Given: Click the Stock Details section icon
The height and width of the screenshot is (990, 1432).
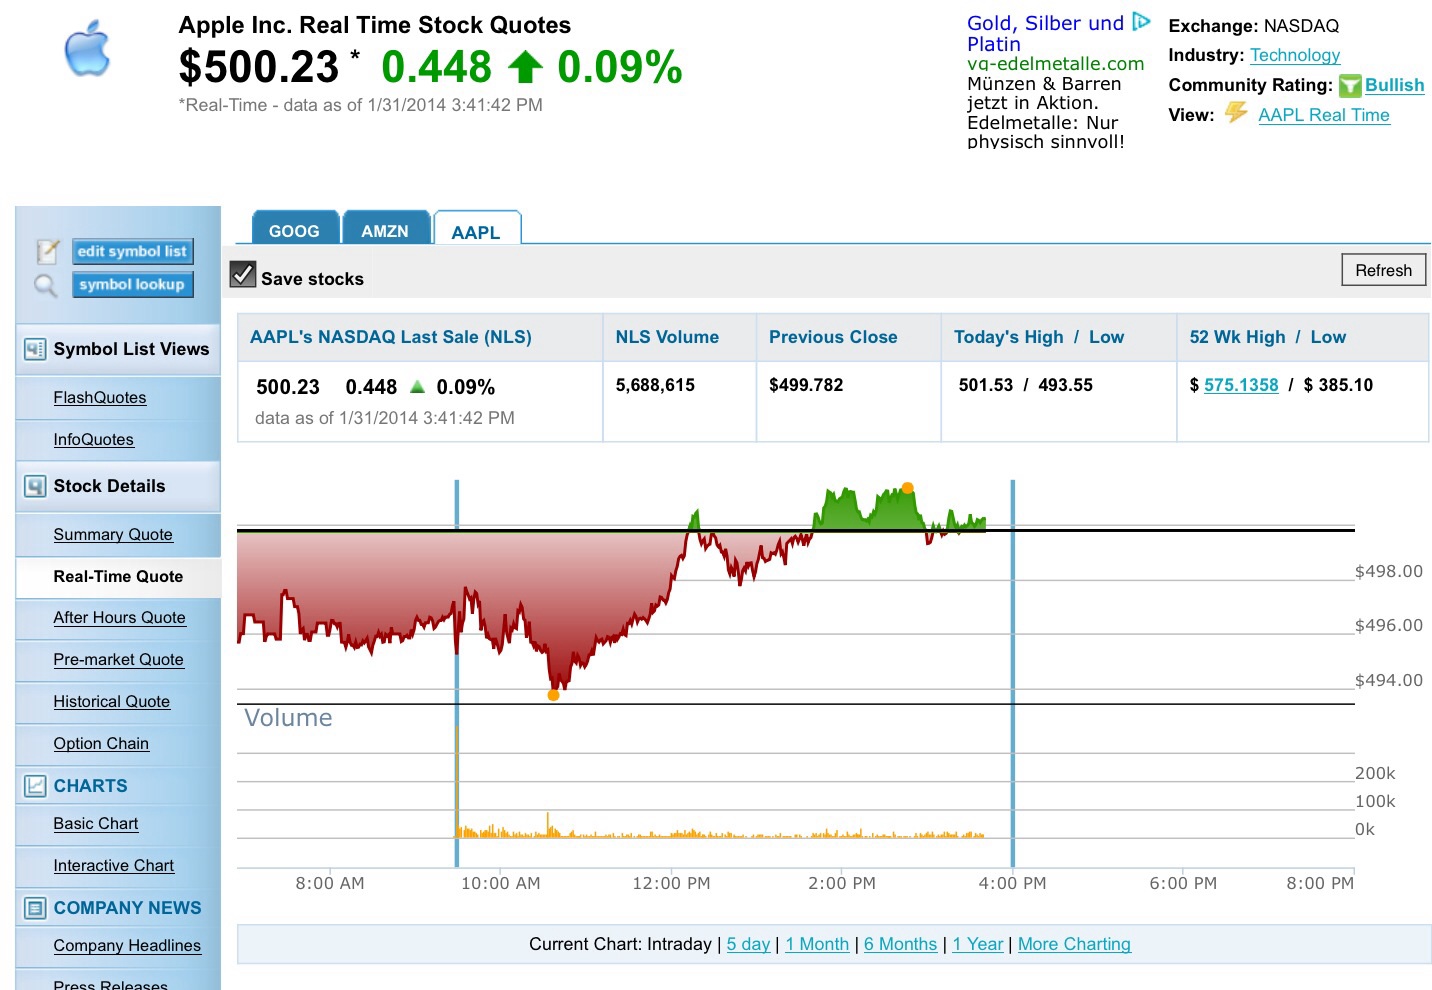Looking at the screenshot, I should tap(35, 486).
